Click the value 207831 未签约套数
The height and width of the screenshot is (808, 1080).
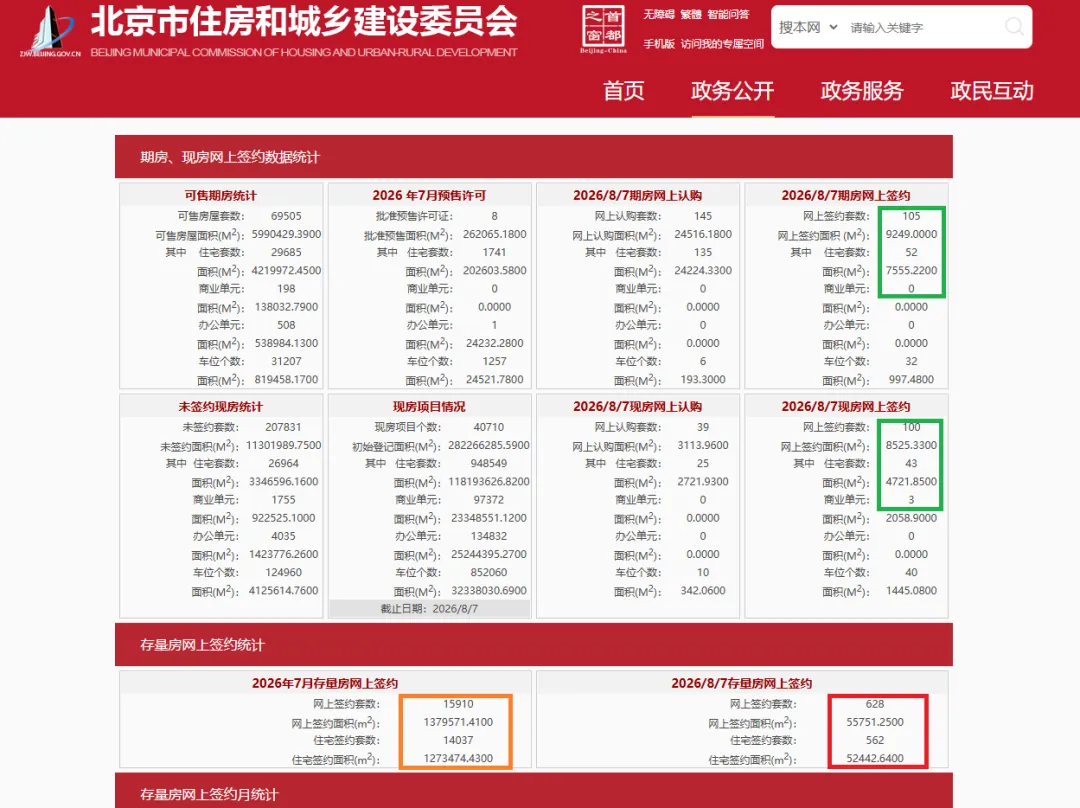[283, 427]
